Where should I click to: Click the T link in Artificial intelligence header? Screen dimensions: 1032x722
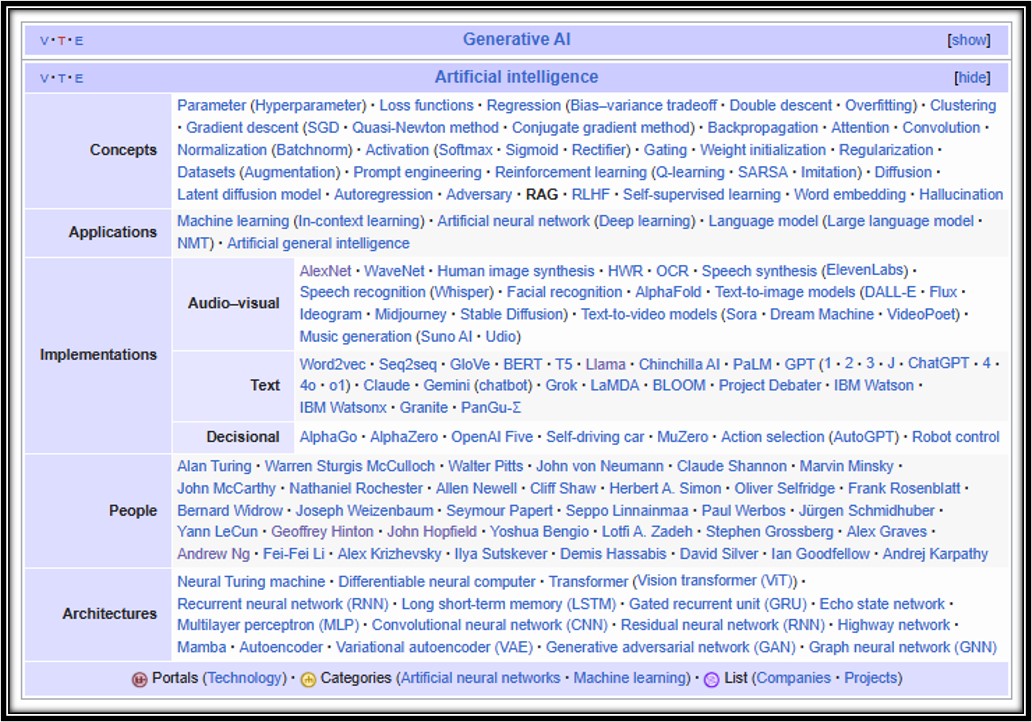coord(62,78)
